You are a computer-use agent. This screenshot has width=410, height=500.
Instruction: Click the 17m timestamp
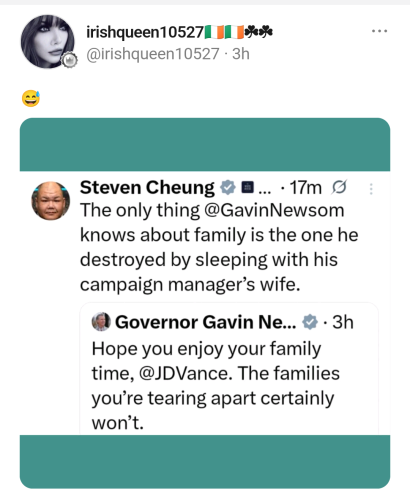click(305, 188)
